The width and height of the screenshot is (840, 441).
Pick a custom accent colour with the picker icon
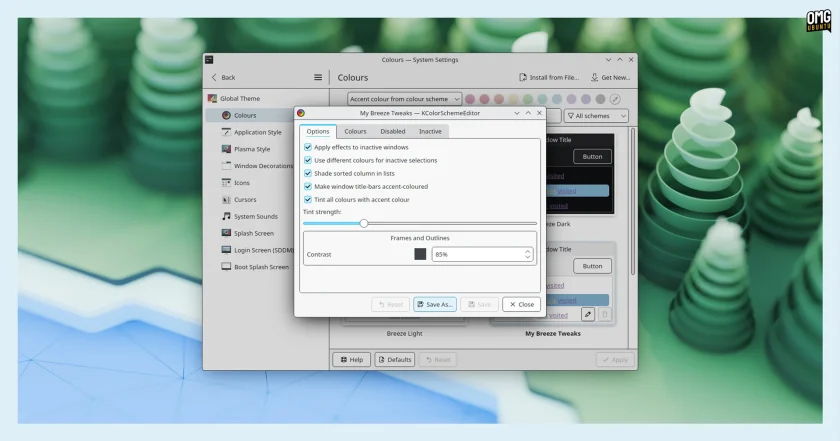tap(615, 99)
